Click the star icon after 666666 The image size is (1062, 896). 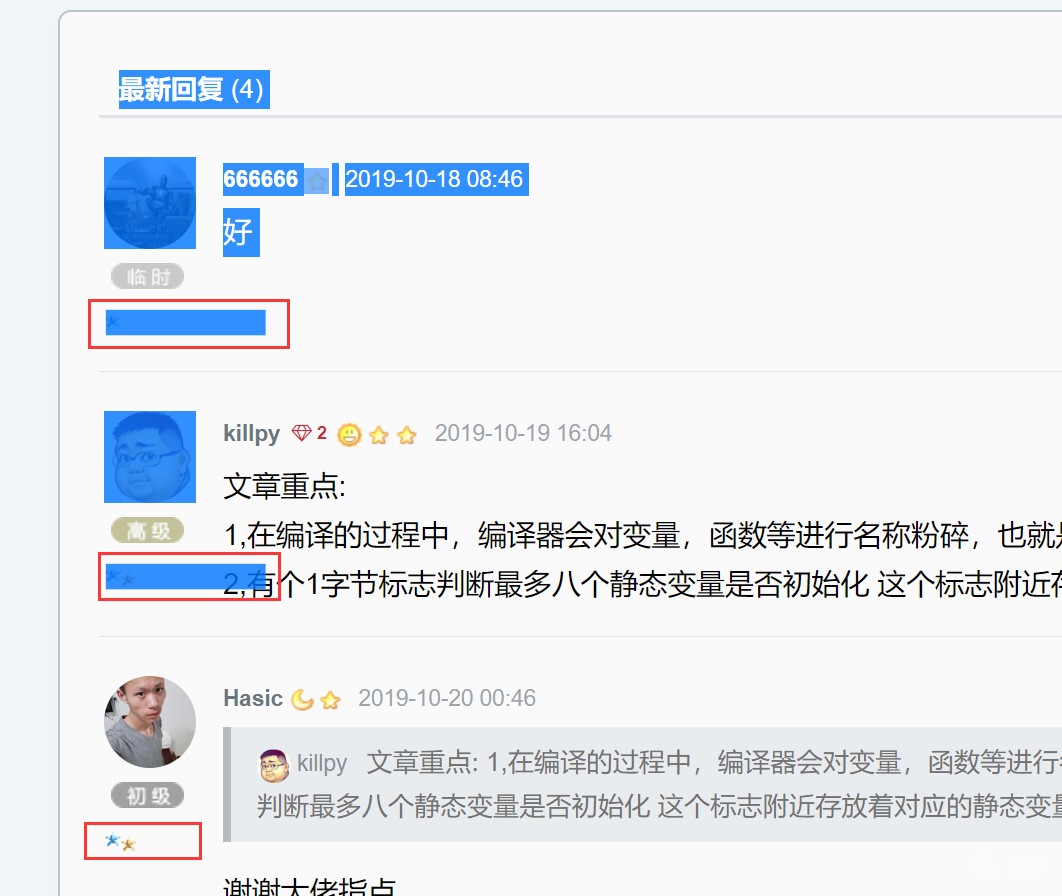(316, 181)
